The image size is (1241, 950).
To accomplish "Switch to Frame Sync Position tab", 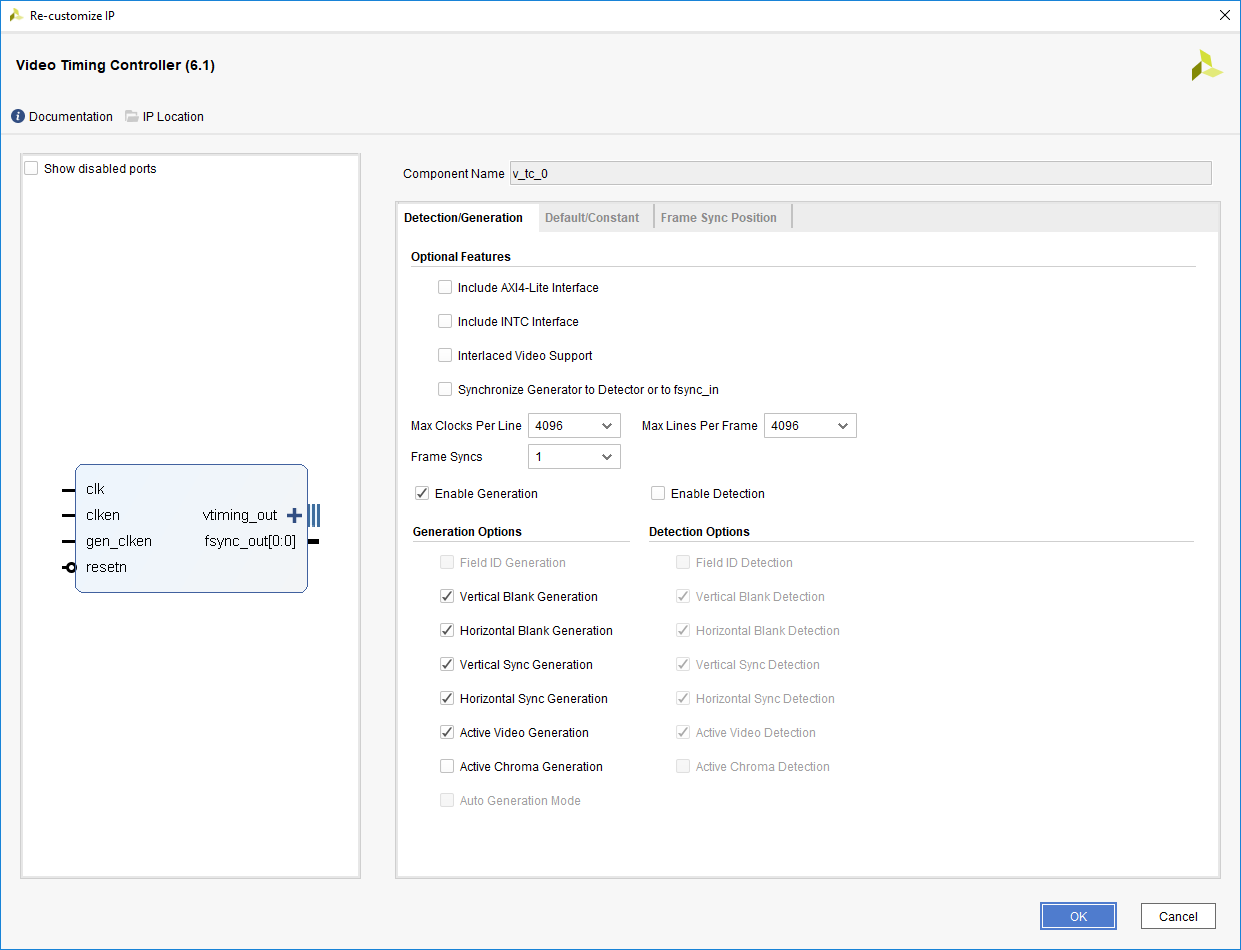I will 719,218.
